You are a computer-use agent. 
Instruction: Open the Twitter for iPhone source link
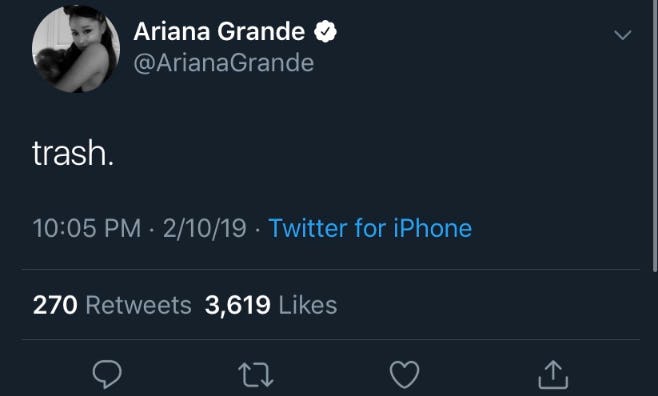370,228
